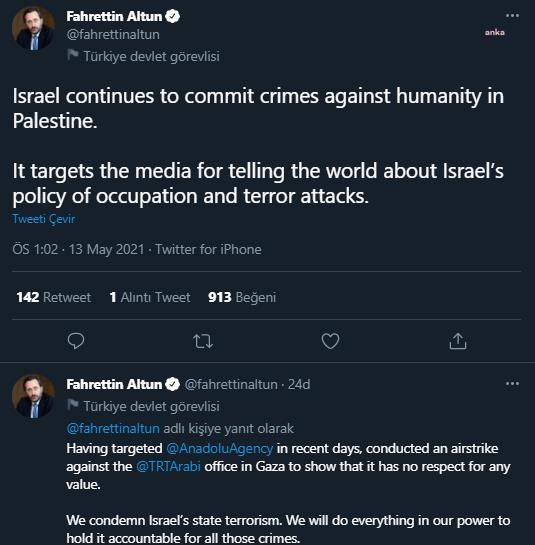Screen dimensions: 535x545
Task: Like the tweet with heart icon
Action: coord(330,341)
